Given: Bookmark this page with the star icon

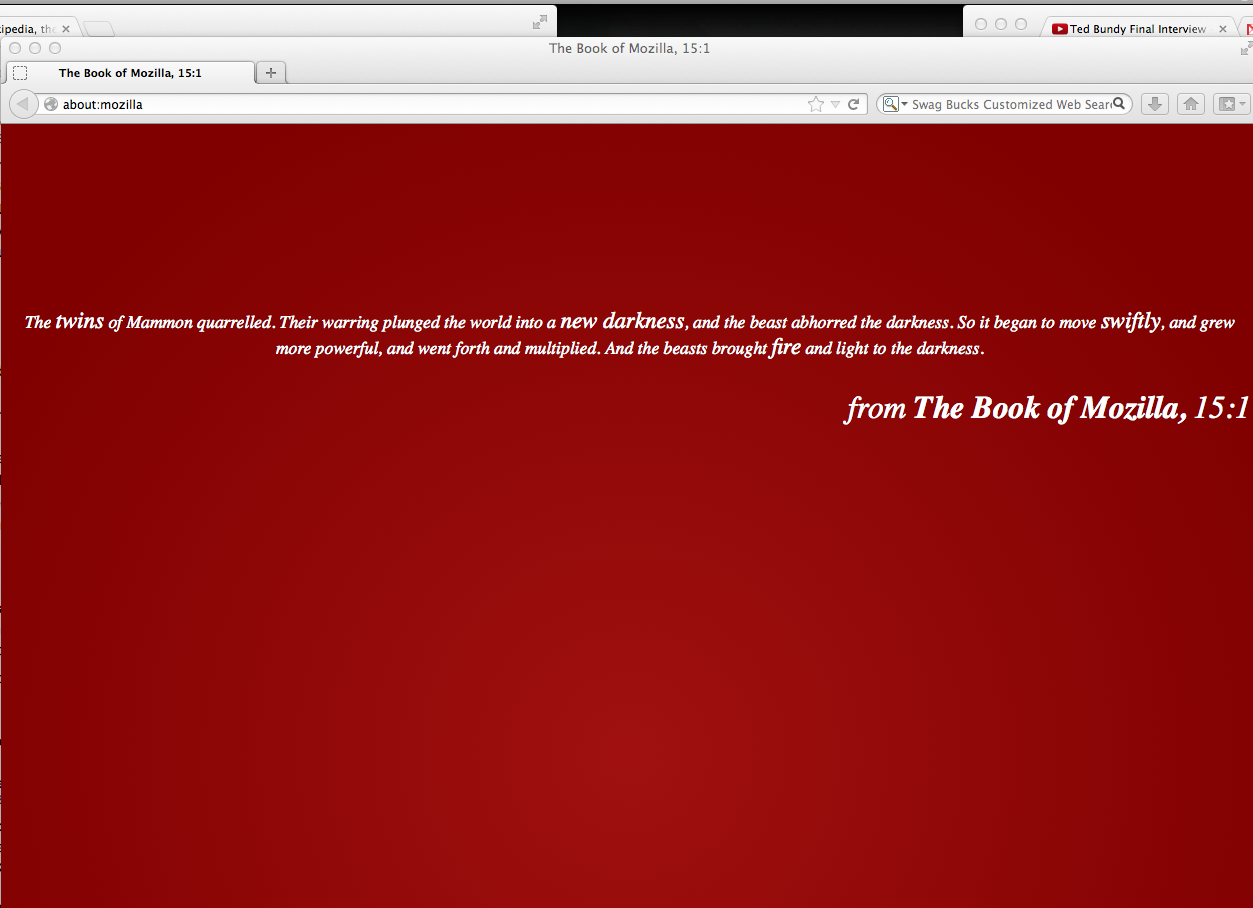Looking at the screenshot, I should point(816,104).
